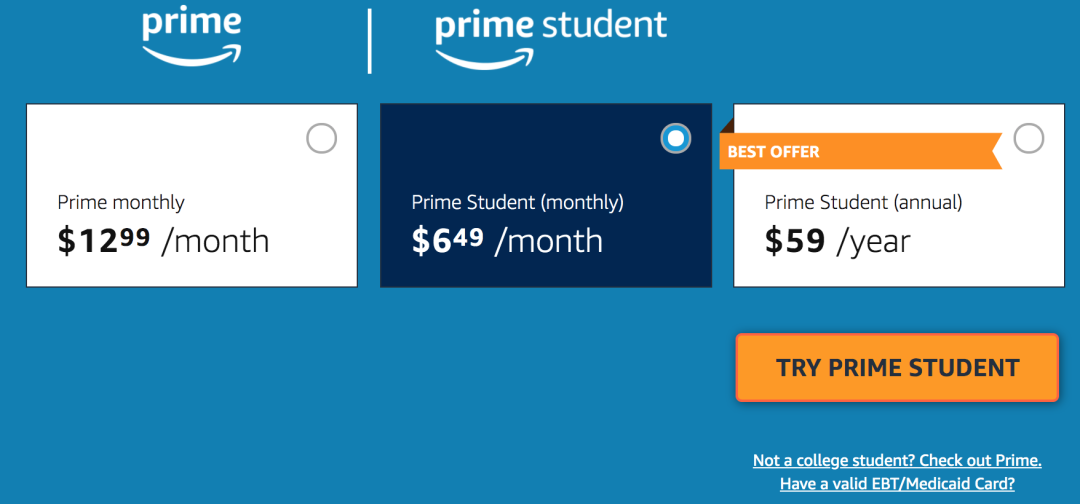Click the smile arrow under the Prime logo
This screenshot has height=504, width=1080.
click(192, 54)
